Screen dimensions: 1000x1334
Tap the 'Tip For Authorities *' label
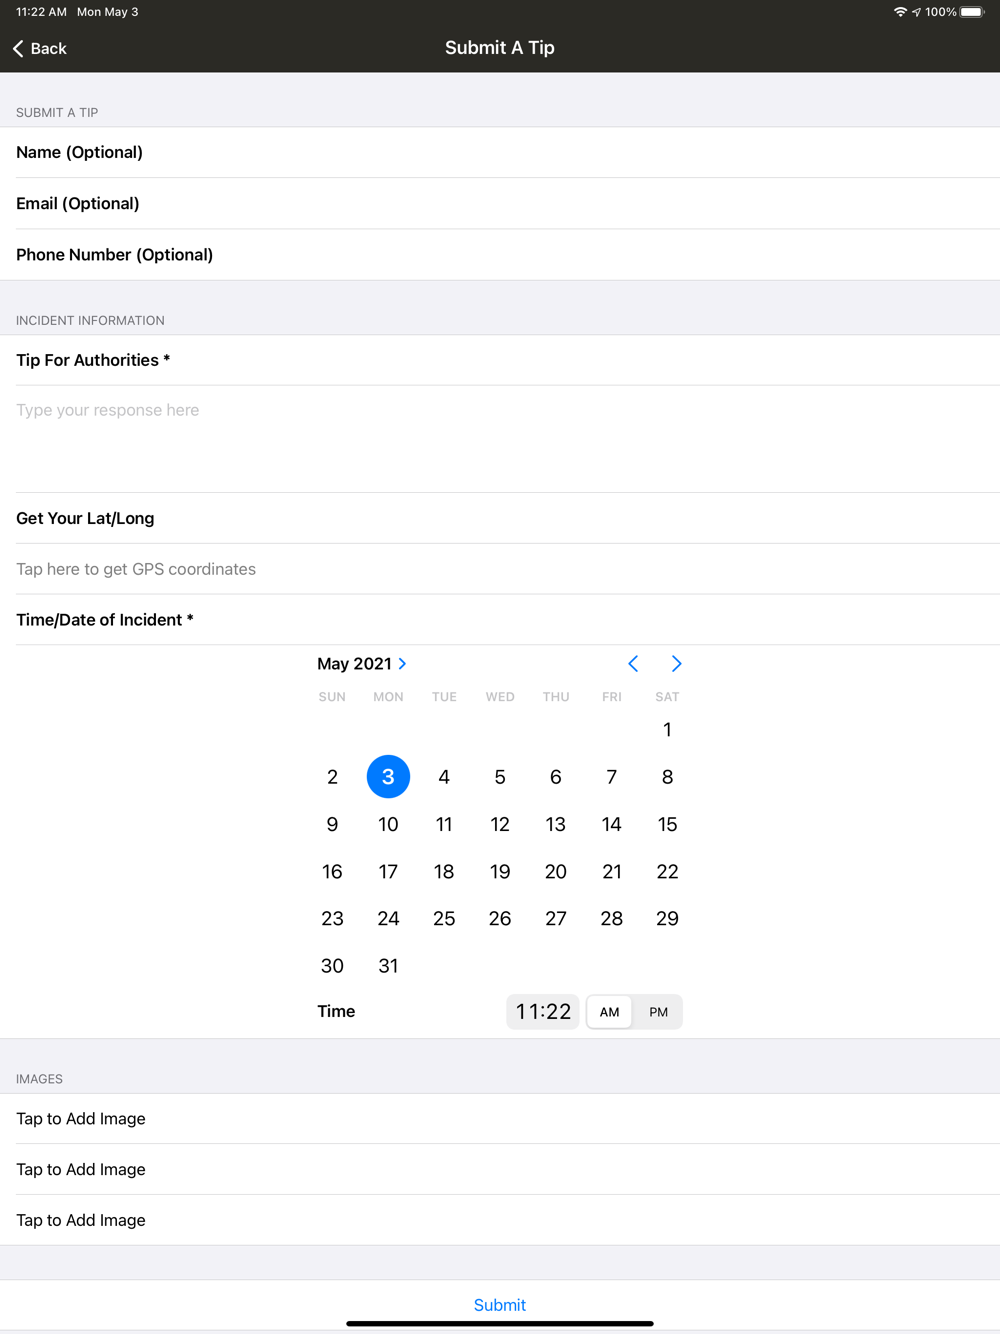tap(93, 360)
